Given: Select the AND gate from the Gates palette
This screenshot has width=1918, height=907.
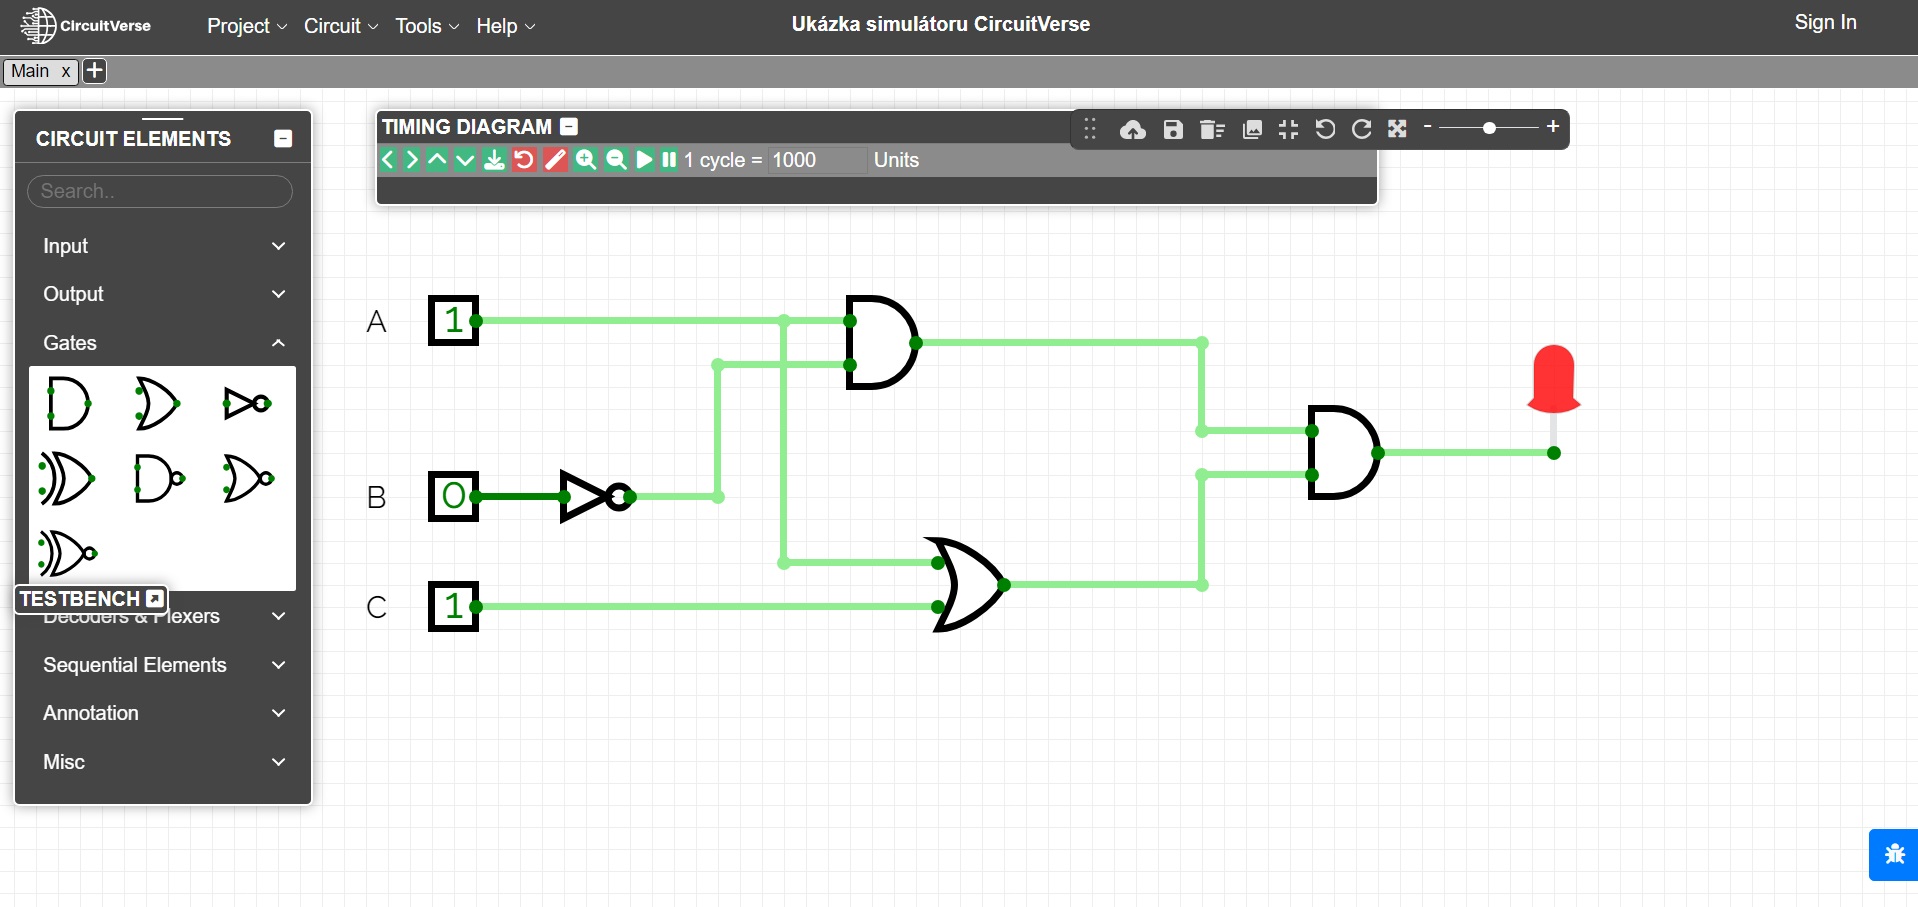Looking at the screenshot, I should point(68,404).
